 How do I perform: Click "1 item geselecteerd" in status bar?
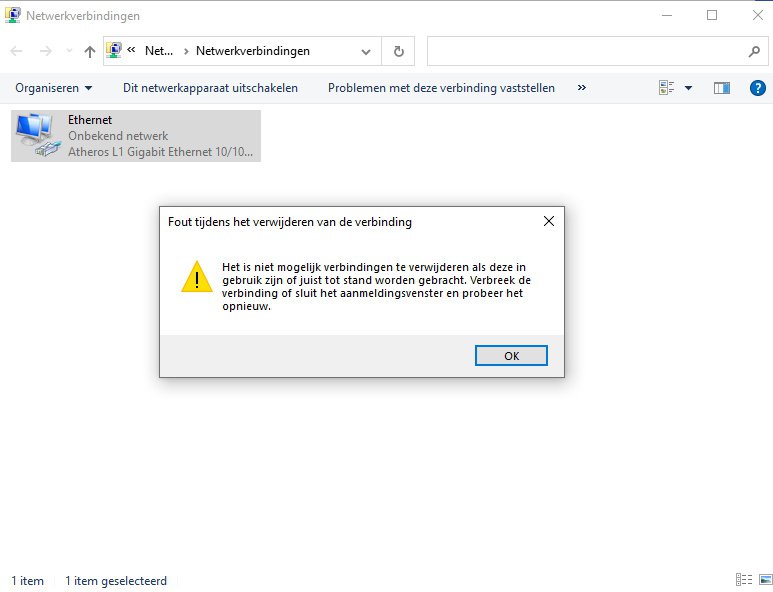point(116,581)
